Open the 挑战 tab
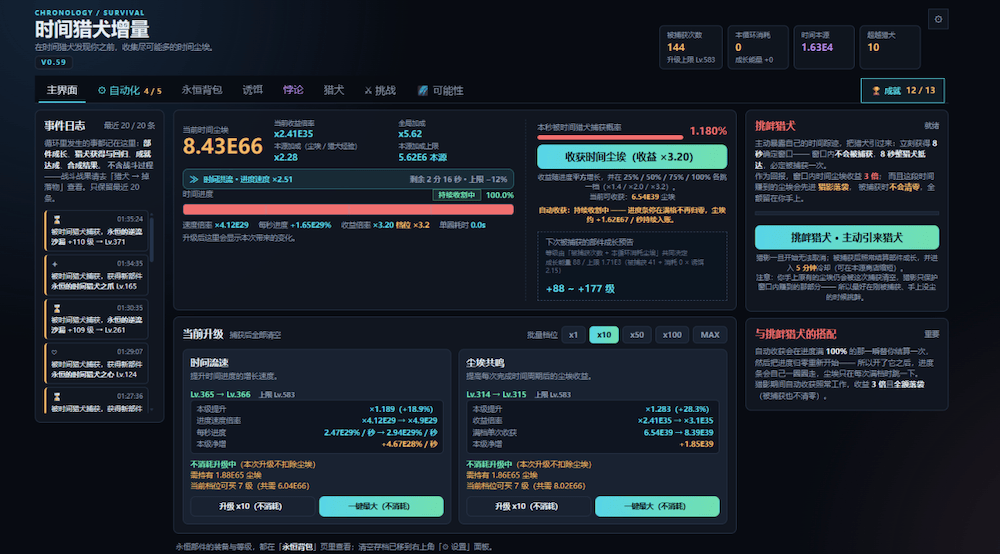The image size is (1000, 554). (380, 91)
